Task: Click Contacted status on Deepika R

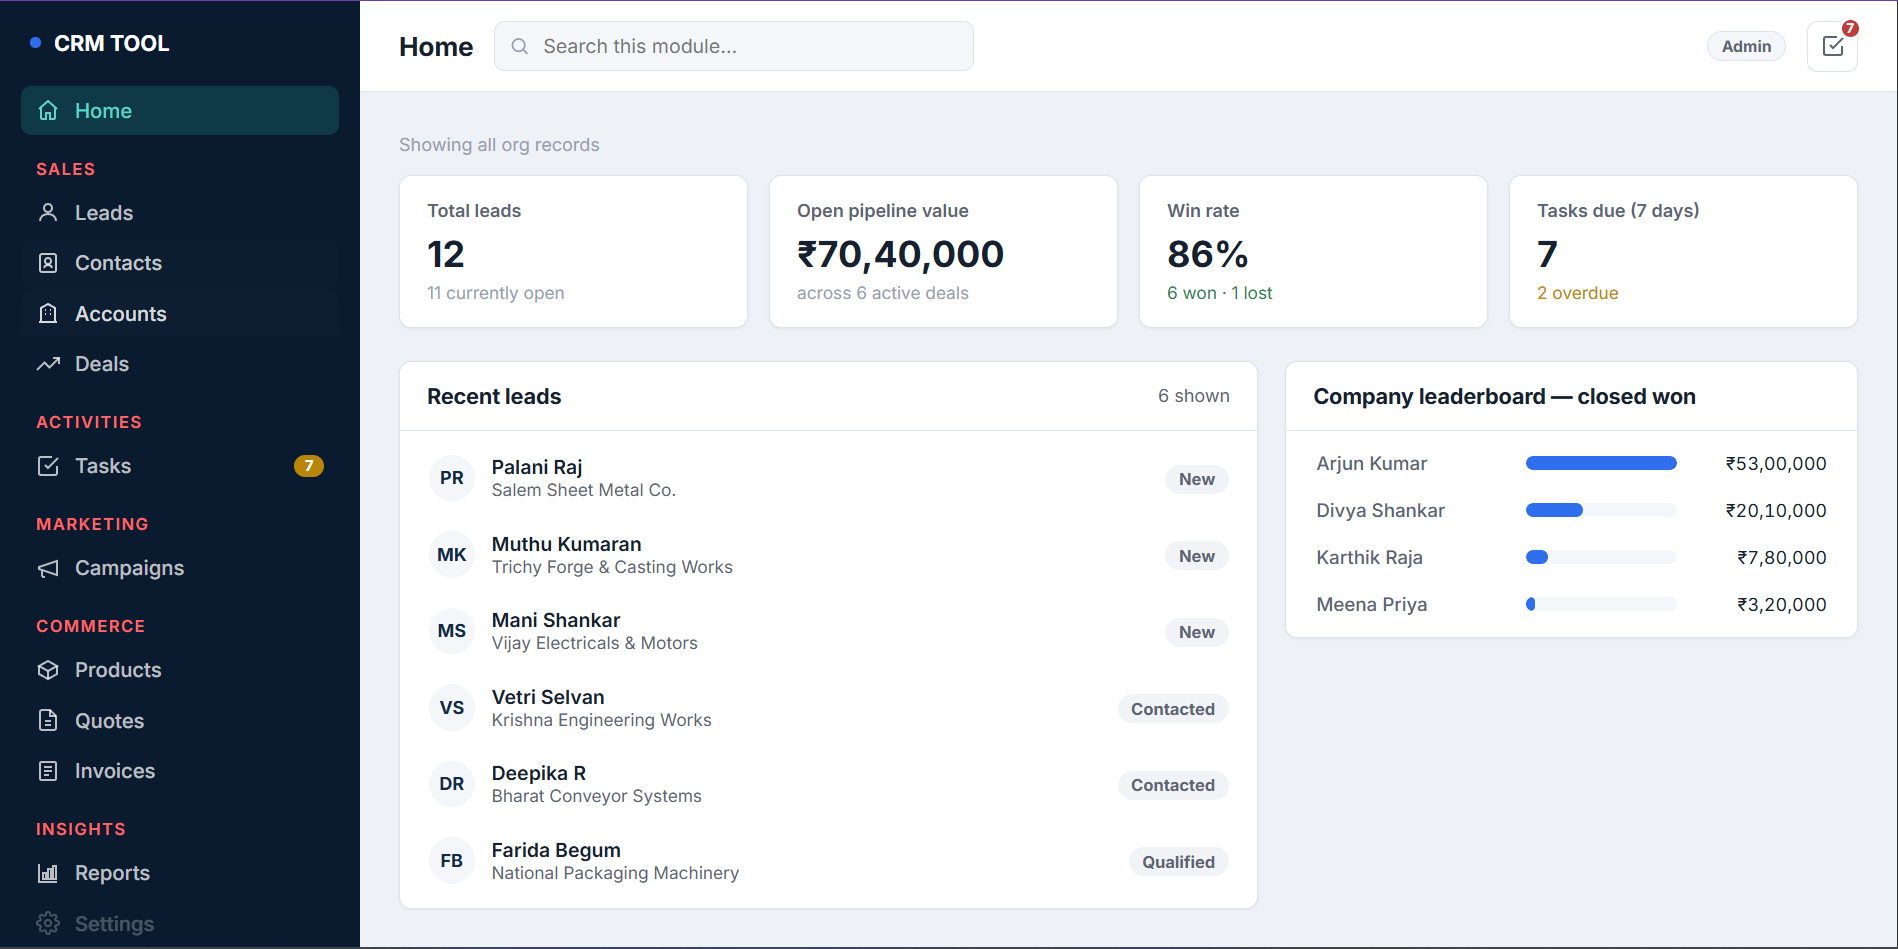Action: 1173,785
